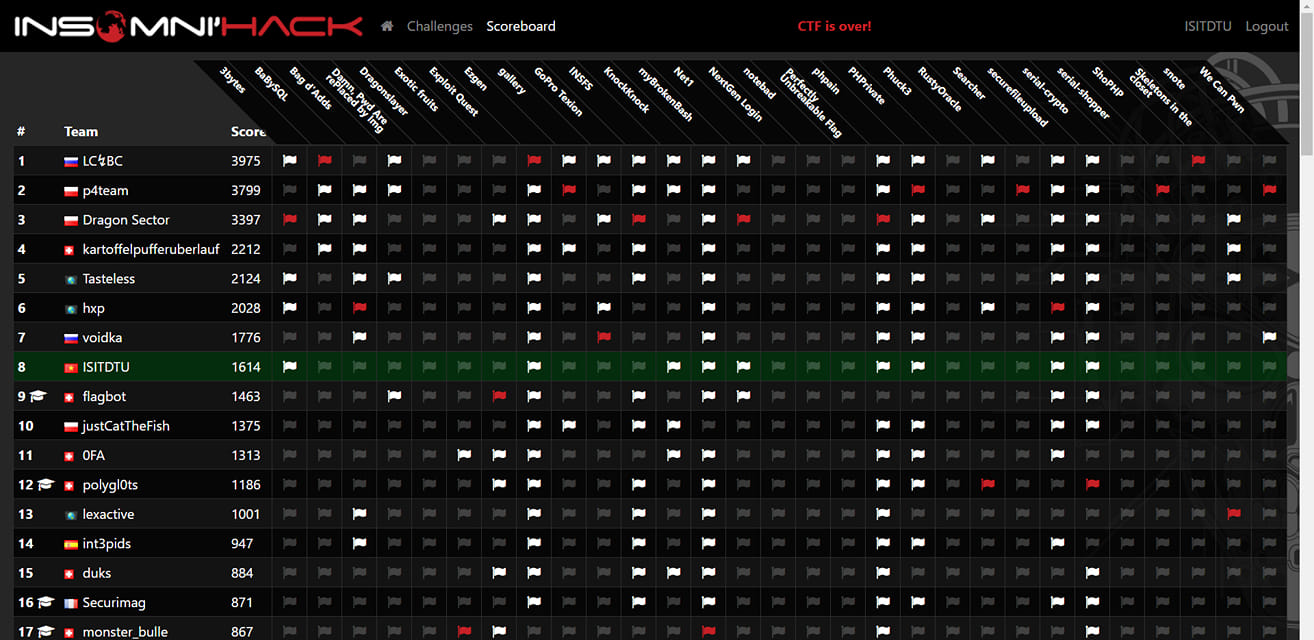This screenshot has width=1314, height=640.
Task: Click polygl0ts' red serial-crypto flag
Action: [1094, 485]
